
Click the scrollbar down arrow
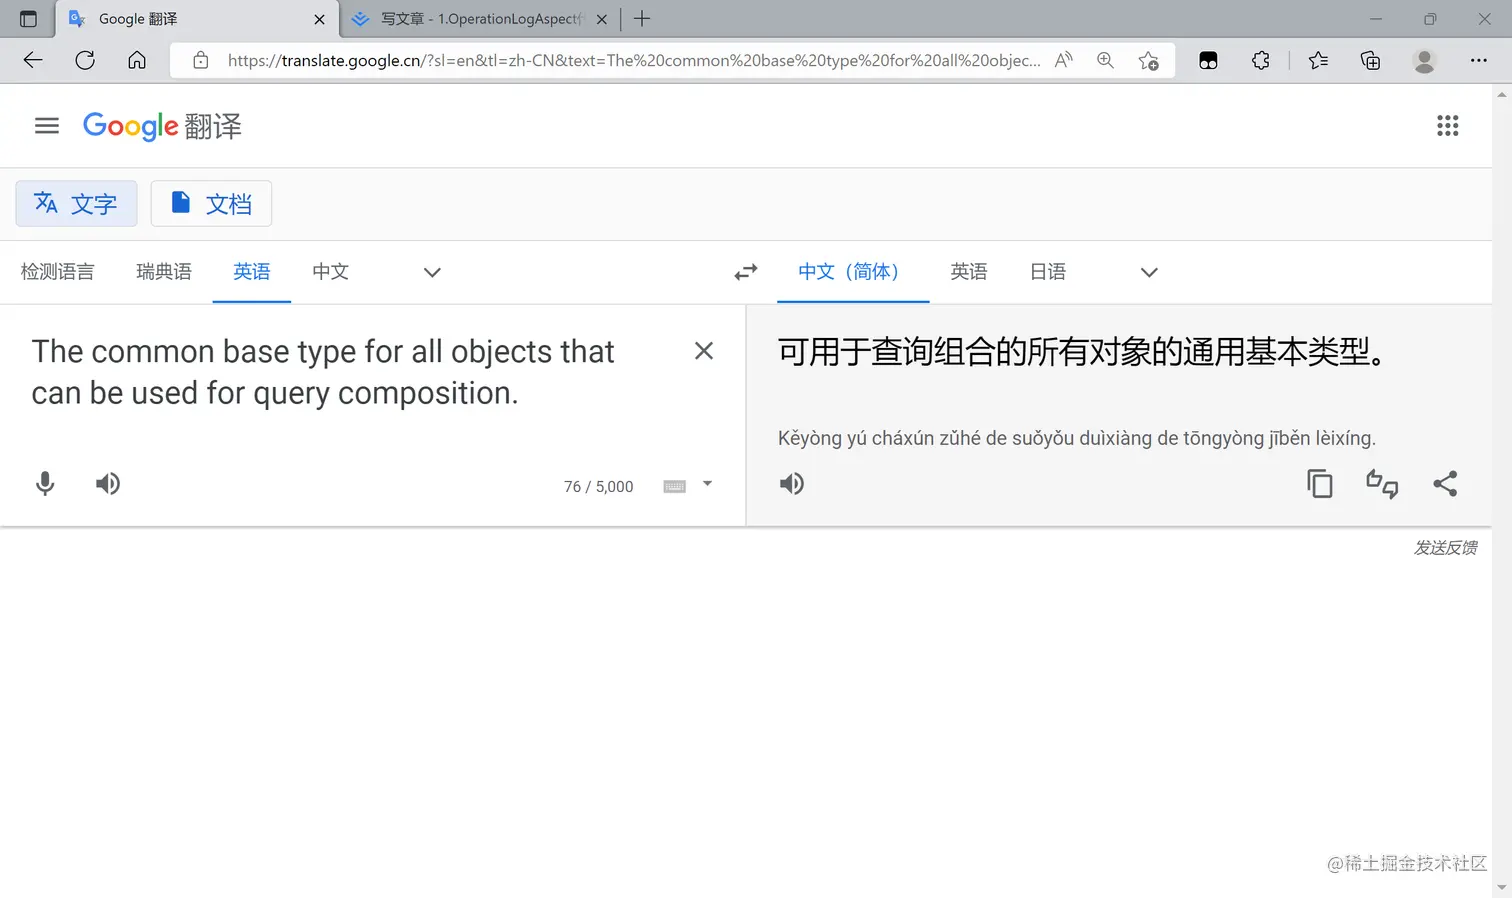1502,888
